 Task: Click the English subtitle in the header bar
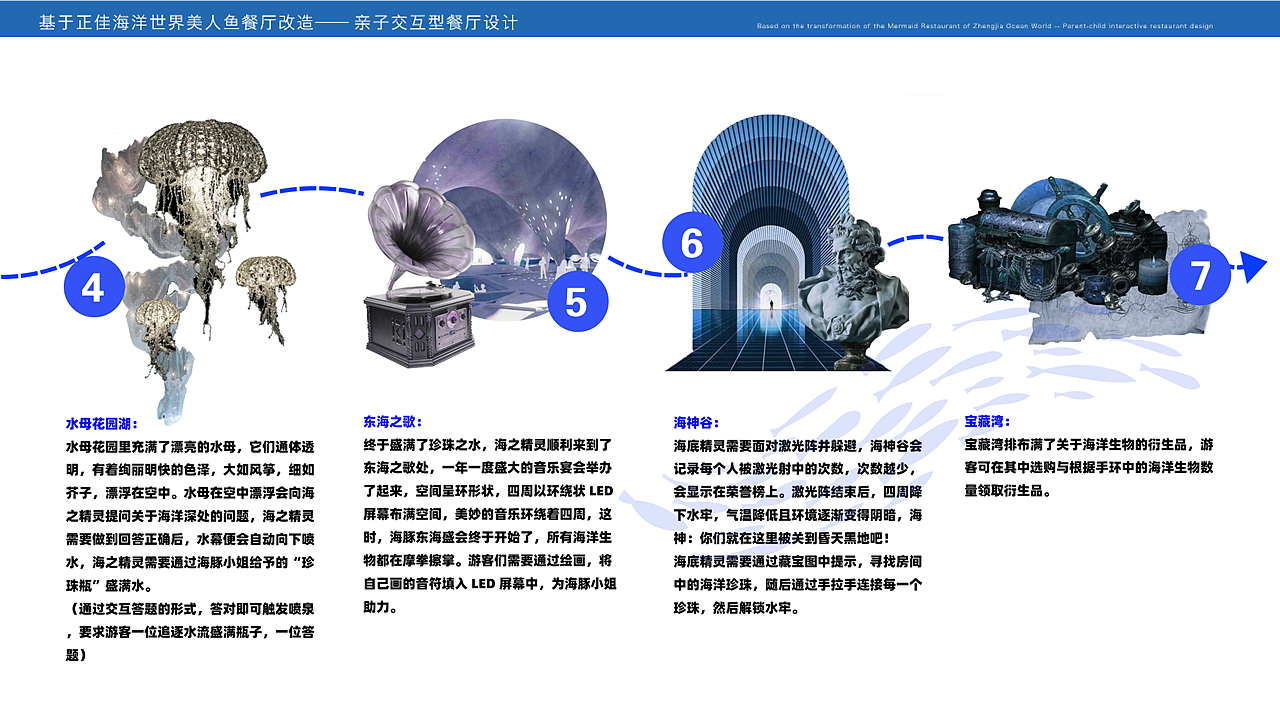[x=985, y=26]
